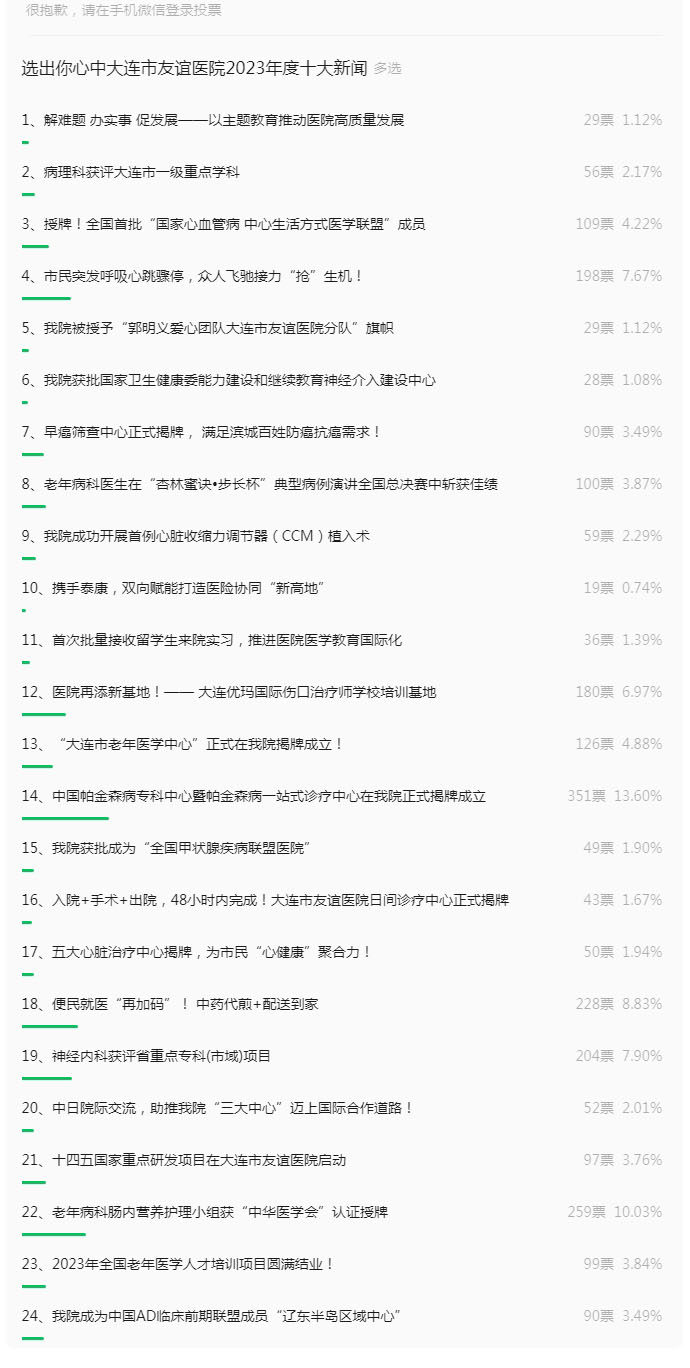
Task: Choose option 10 携手泰康
Action: 173,588
